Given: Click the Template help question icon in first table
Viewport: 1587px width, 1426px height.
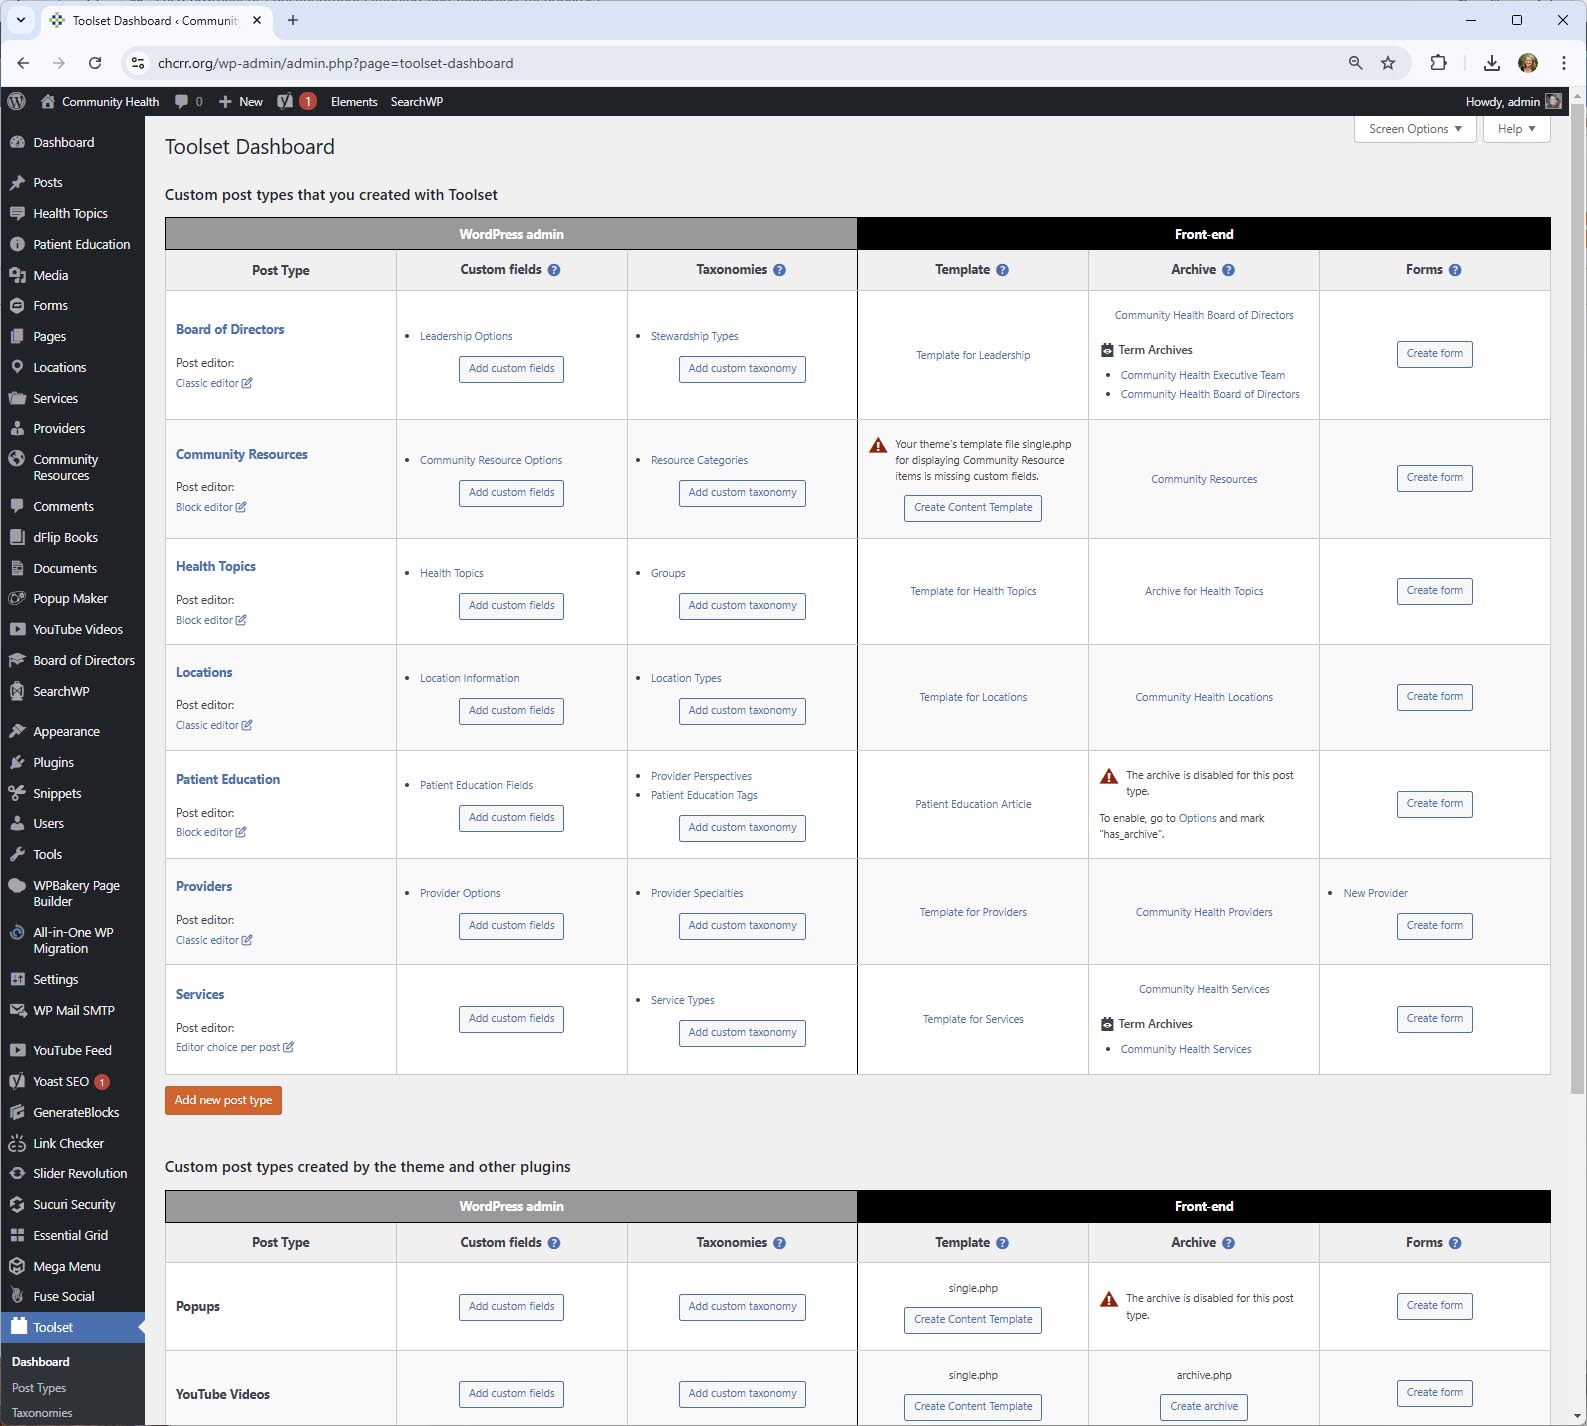Looking at the screenshot, I should [1002, 270].
